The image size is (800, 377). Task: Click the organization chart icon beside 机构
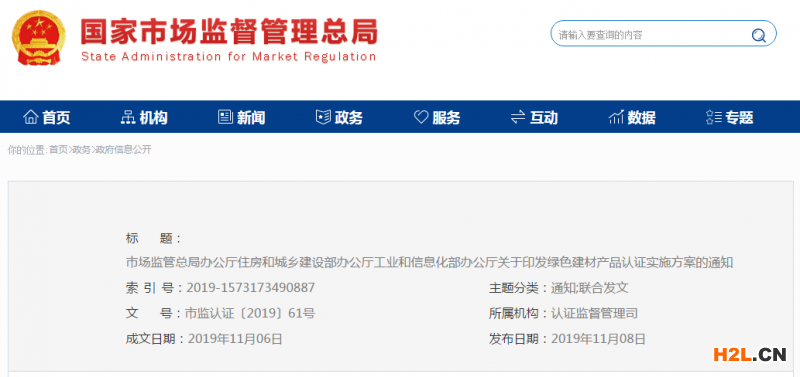click(128, 117)
